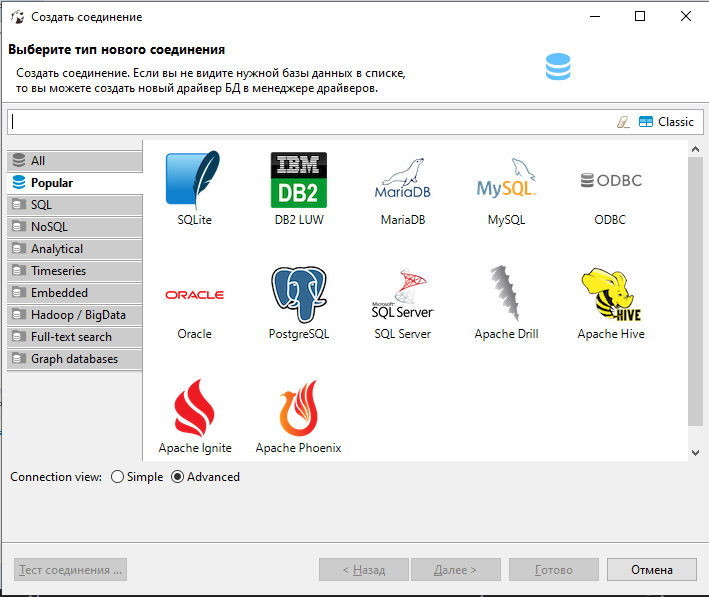The height and width of the screenshot is (597, 709).
Task: Click the scroll-down arrow of driver list
Action: (695, 453)
